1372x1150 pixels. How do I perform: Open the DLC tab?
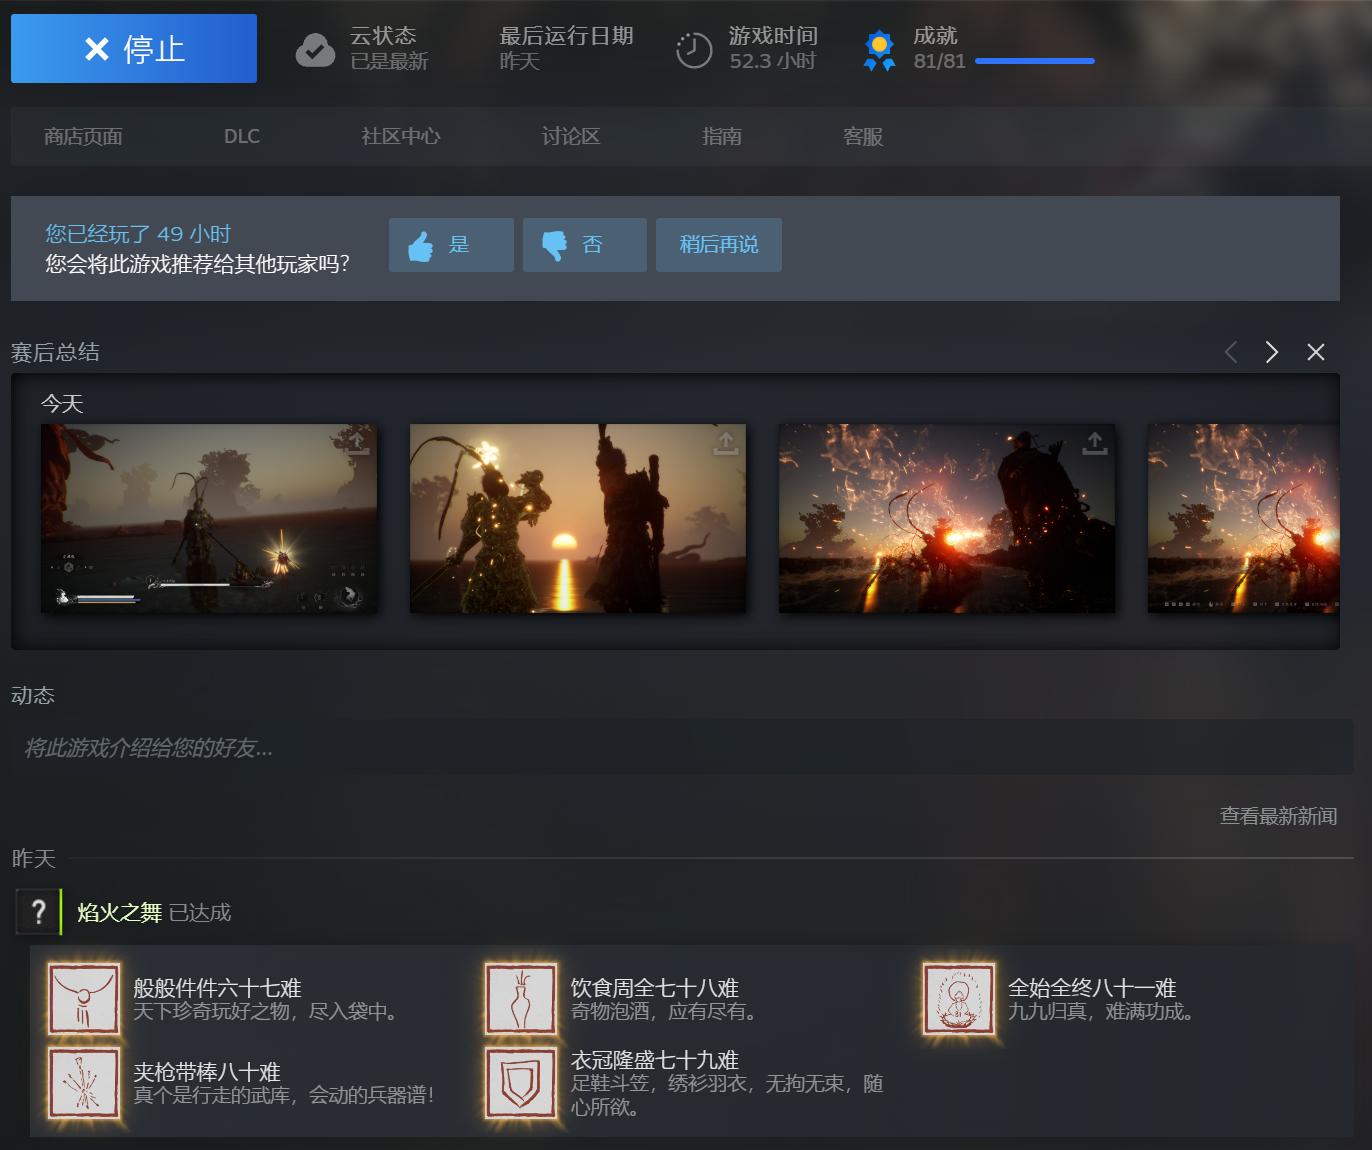click(x=242, y=136)
